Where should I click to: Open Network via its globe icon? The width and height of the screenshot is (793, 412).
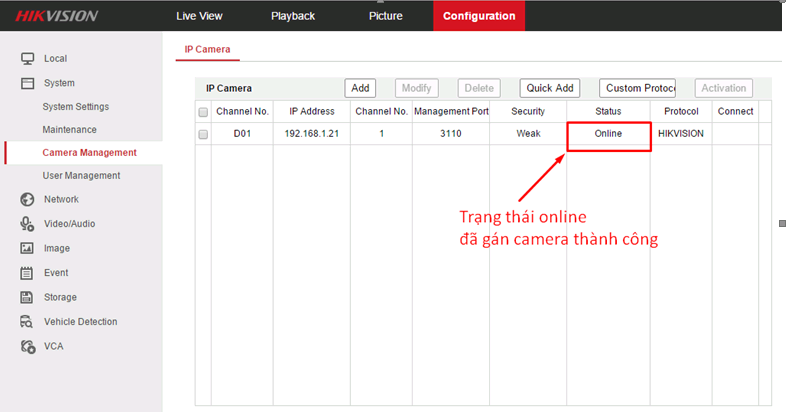pyautogui.click(x=28, y=199)
